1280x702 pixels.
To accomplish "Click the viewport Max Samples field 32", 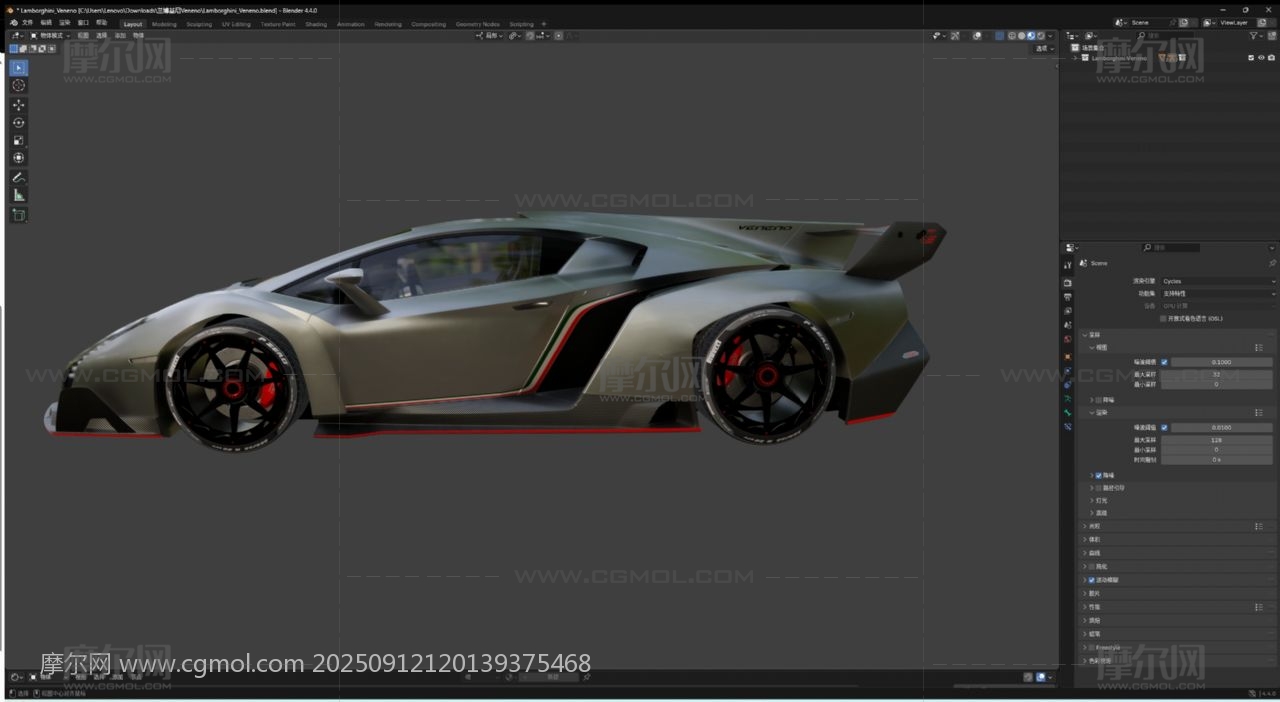I will point(1217,374).
